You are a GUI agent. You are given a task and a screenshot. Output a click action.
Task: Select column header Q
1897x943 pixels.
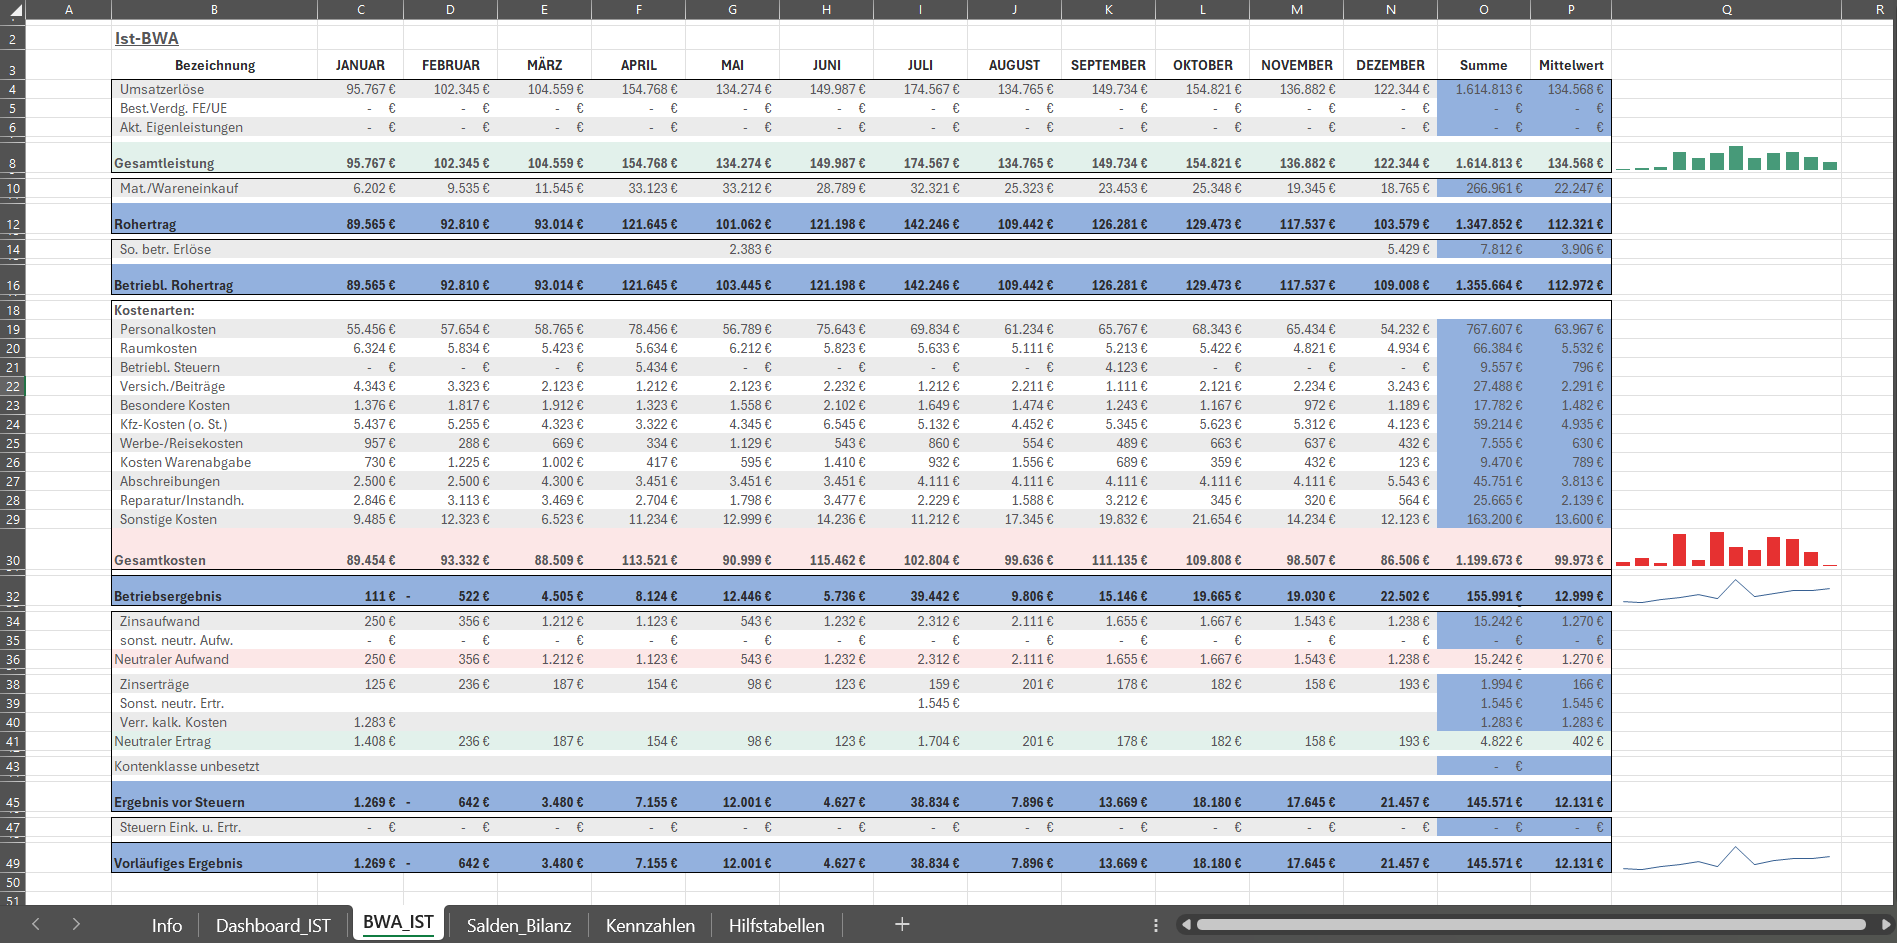[x=1726, y=9]
